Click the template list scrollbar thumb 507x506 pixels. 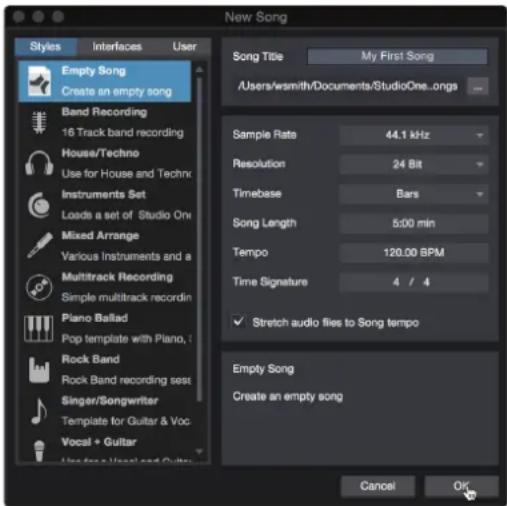199,240
